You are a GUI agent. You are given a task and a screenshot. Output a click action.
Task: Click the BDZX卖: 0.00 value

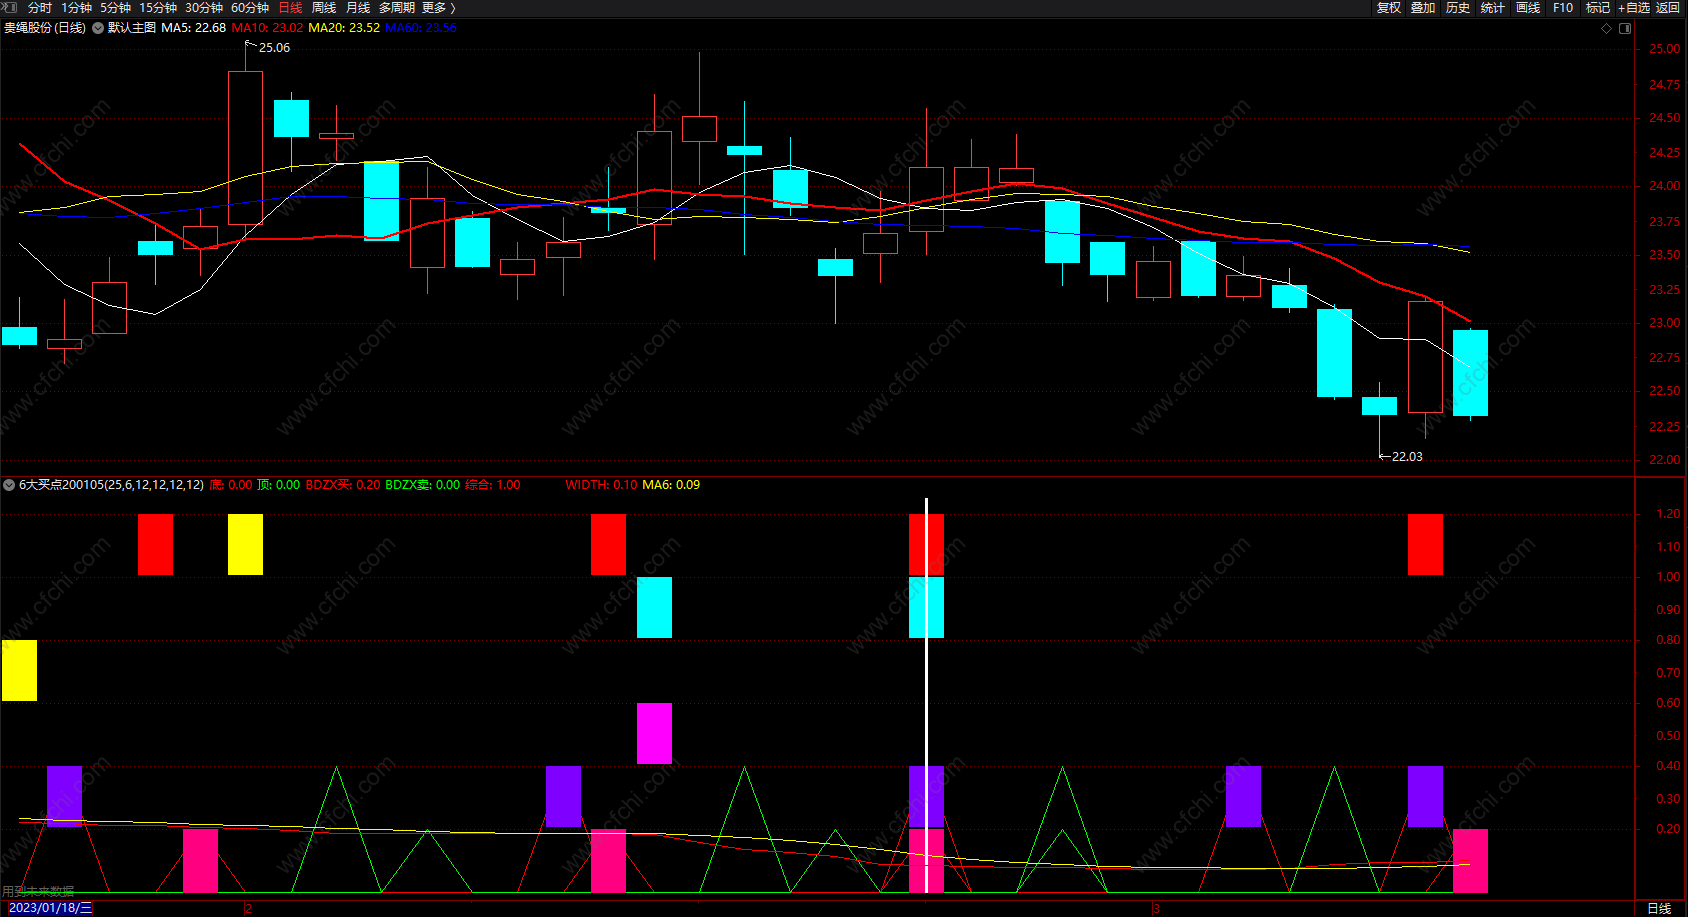point(423,485)
